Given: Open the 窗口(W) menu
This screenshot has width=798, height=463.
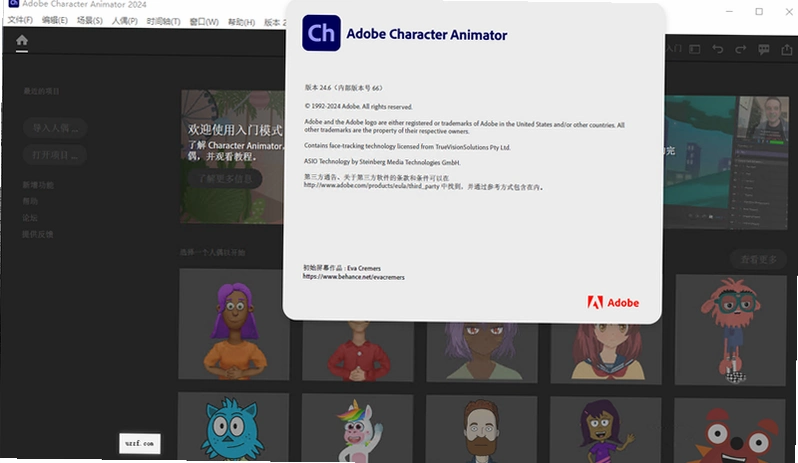Looking at the screenshot, I should [x=204, y=22].
